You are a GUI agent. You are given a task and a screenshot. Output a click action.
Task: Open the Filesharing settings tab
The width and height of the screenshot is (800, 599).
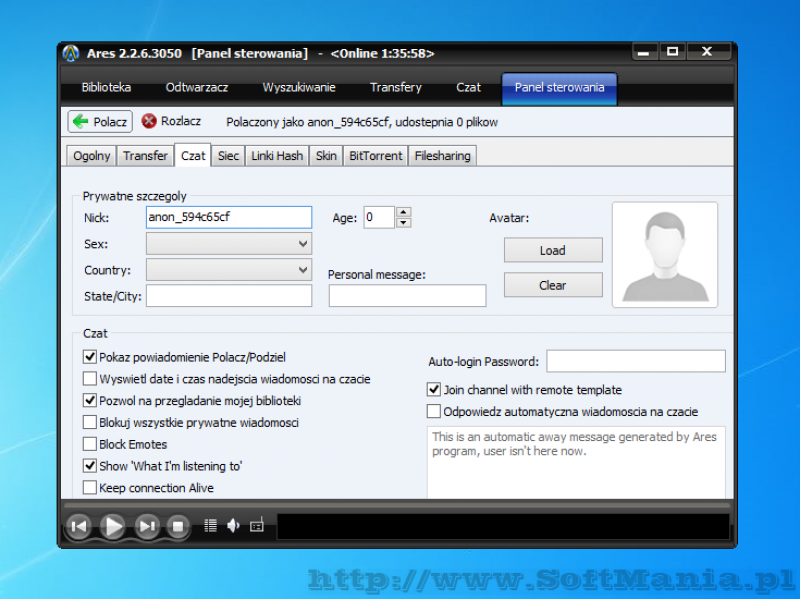coord(442,156)
